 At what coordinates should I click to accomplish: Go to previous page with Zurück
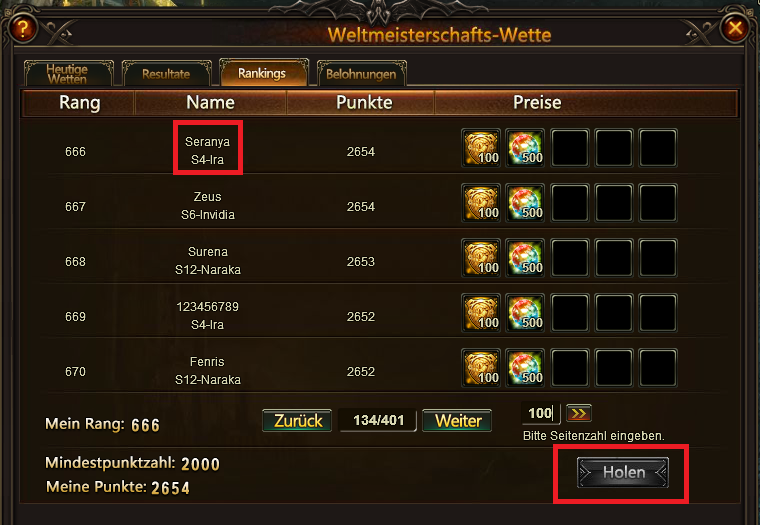coord(297,420)
